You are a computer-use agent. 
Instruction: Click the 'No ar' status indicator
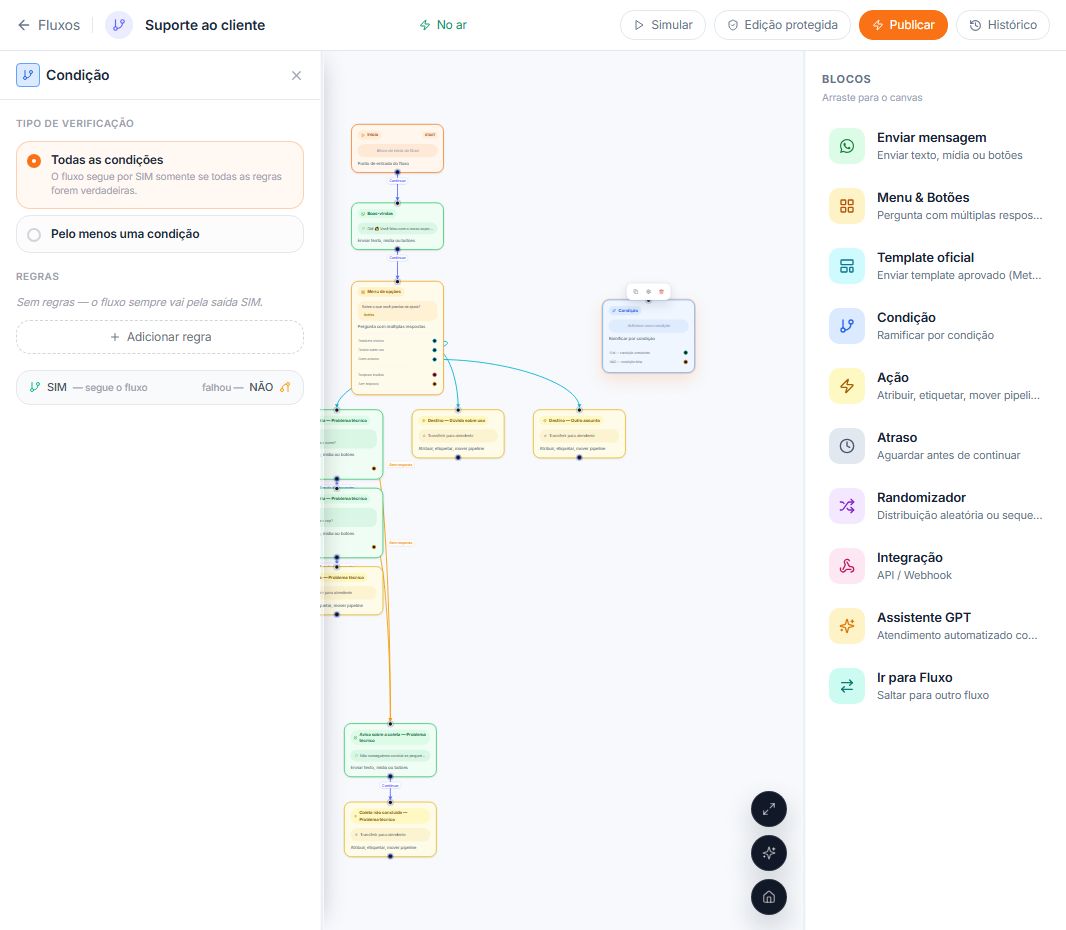tap(443, 25)
